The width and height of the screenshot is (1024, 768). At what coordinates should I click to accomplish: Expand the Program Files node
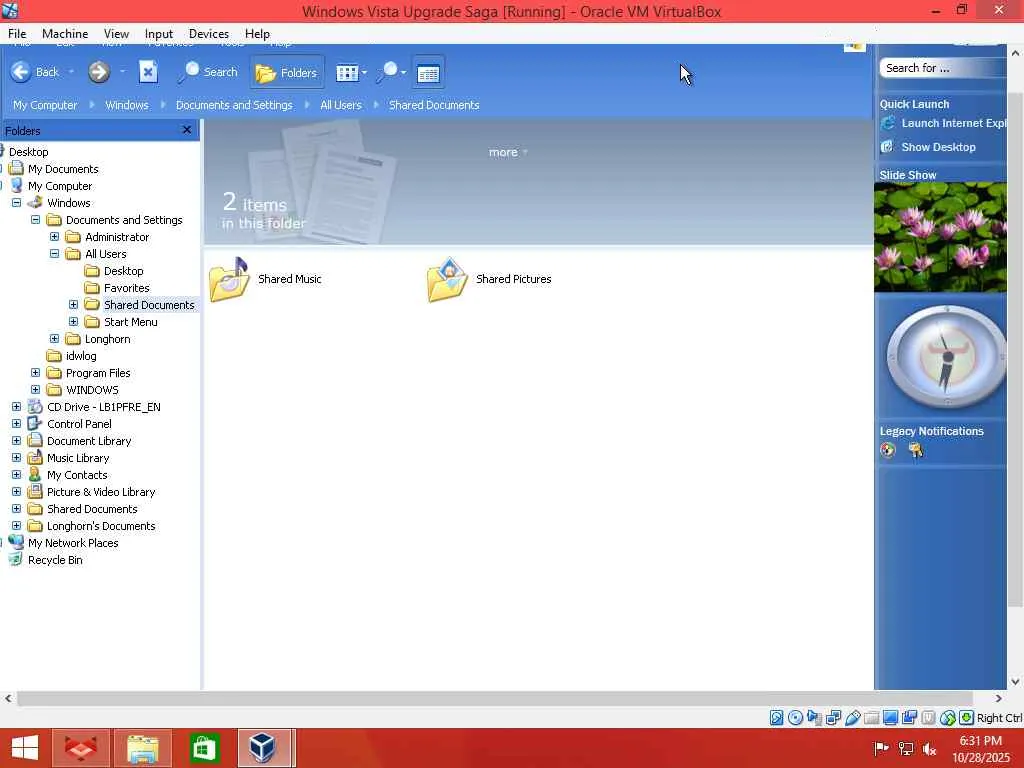[x=35, y=372]
